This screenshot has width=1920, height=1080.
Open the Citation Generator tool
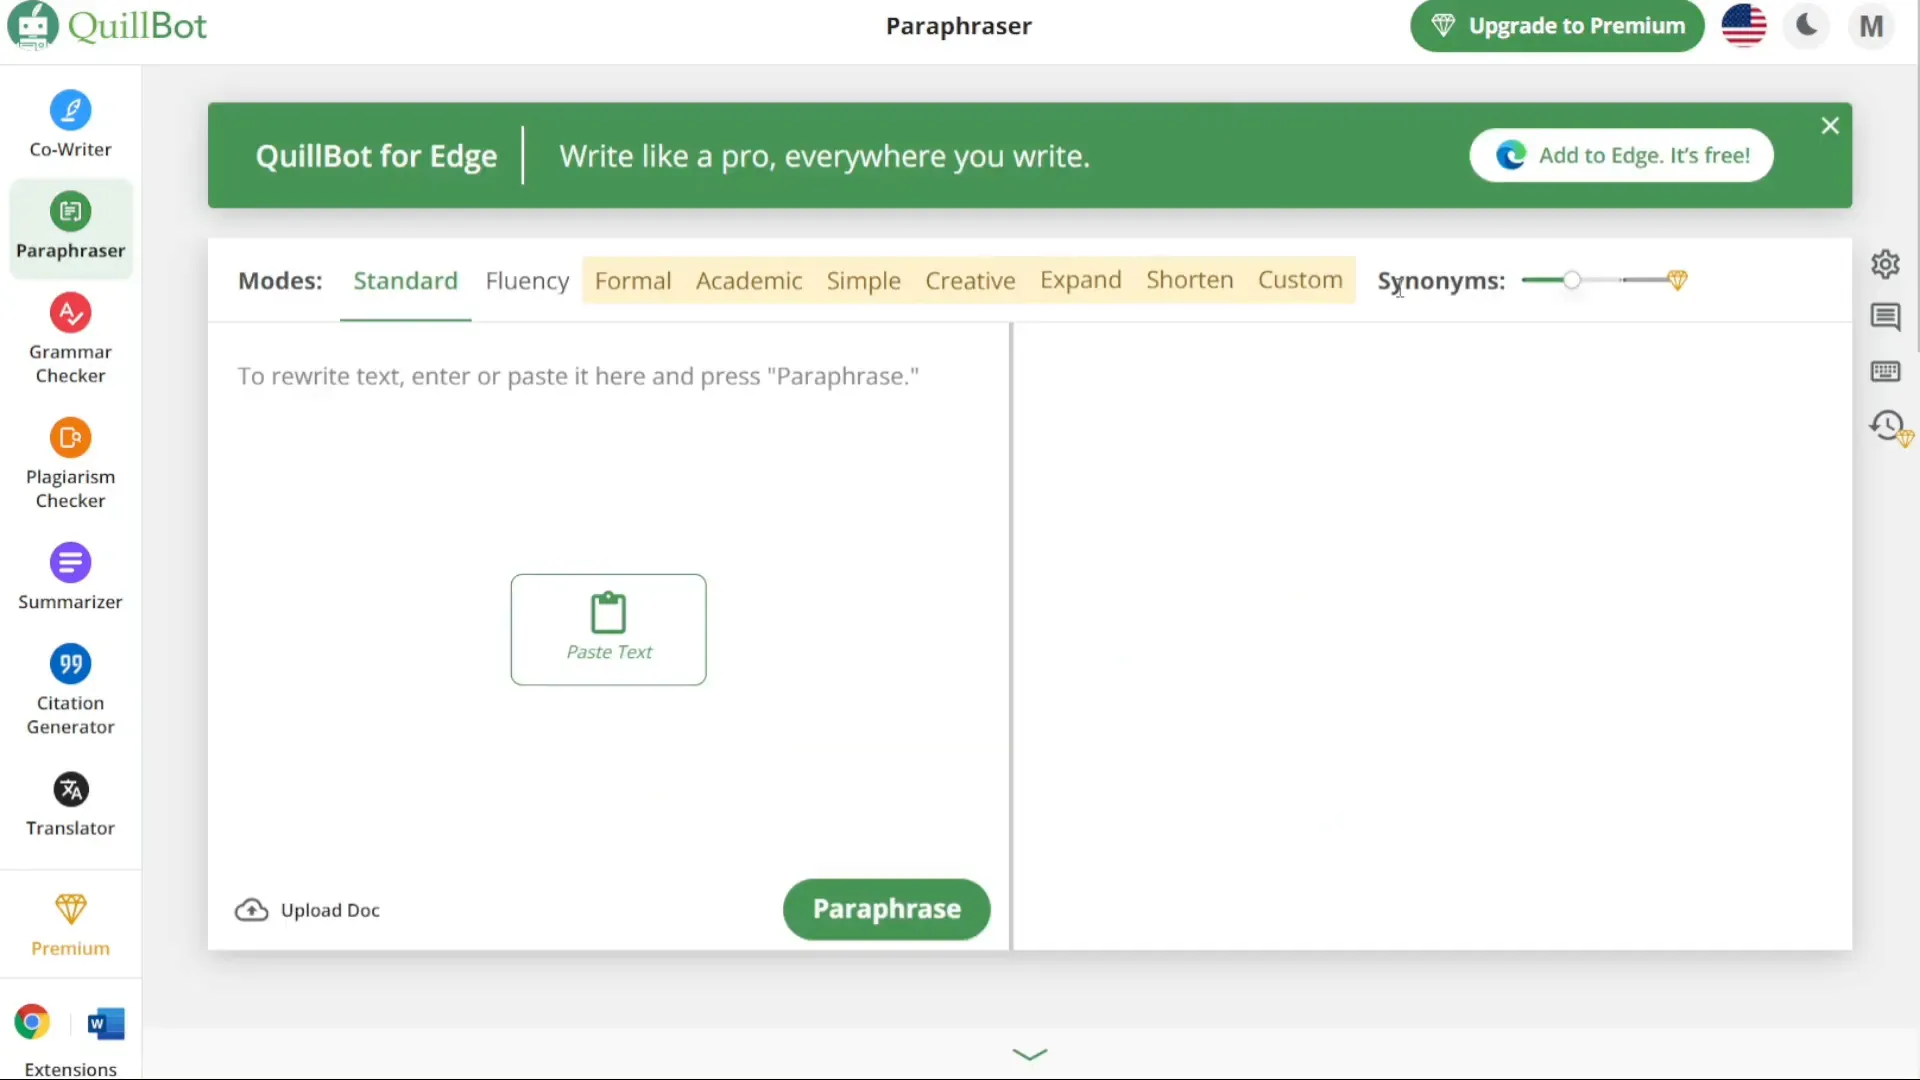(70, 690)
